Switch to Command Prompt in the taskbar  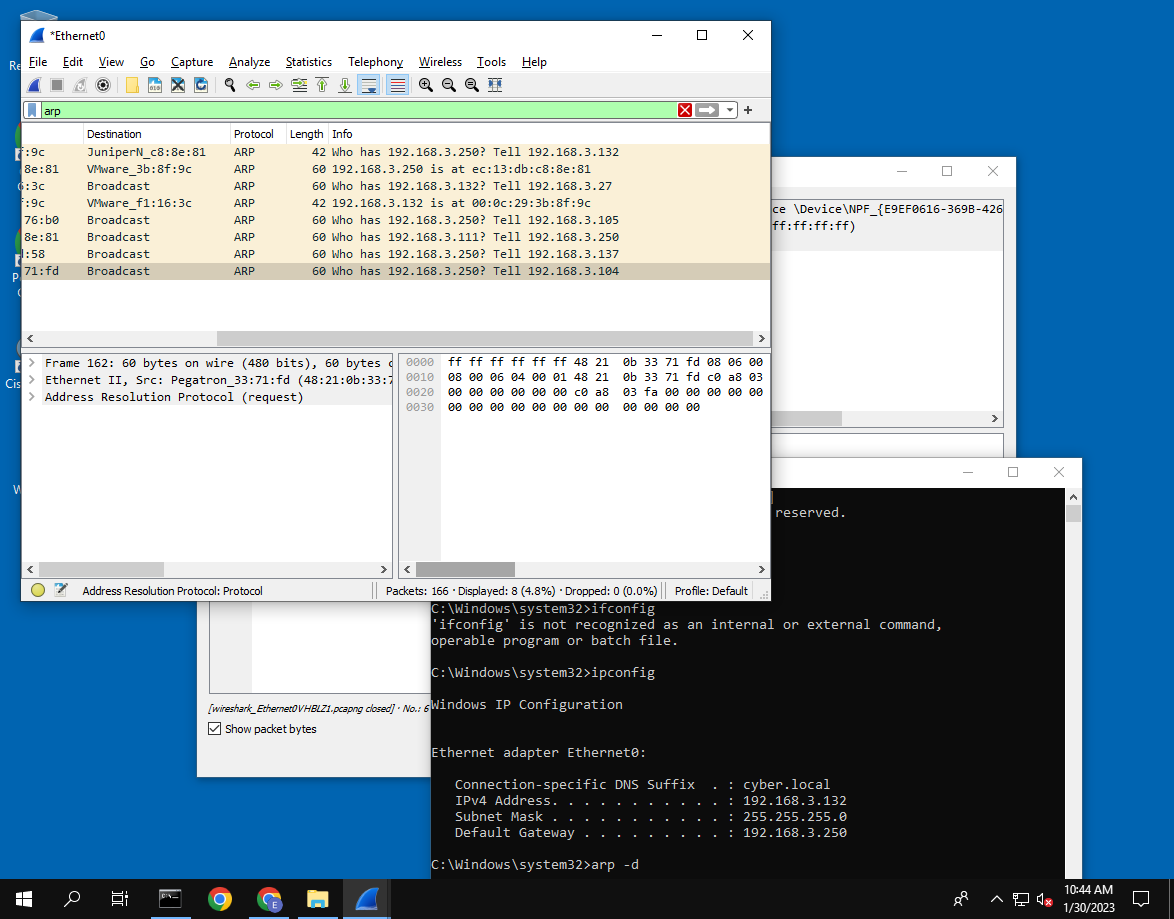pos(170,899)
